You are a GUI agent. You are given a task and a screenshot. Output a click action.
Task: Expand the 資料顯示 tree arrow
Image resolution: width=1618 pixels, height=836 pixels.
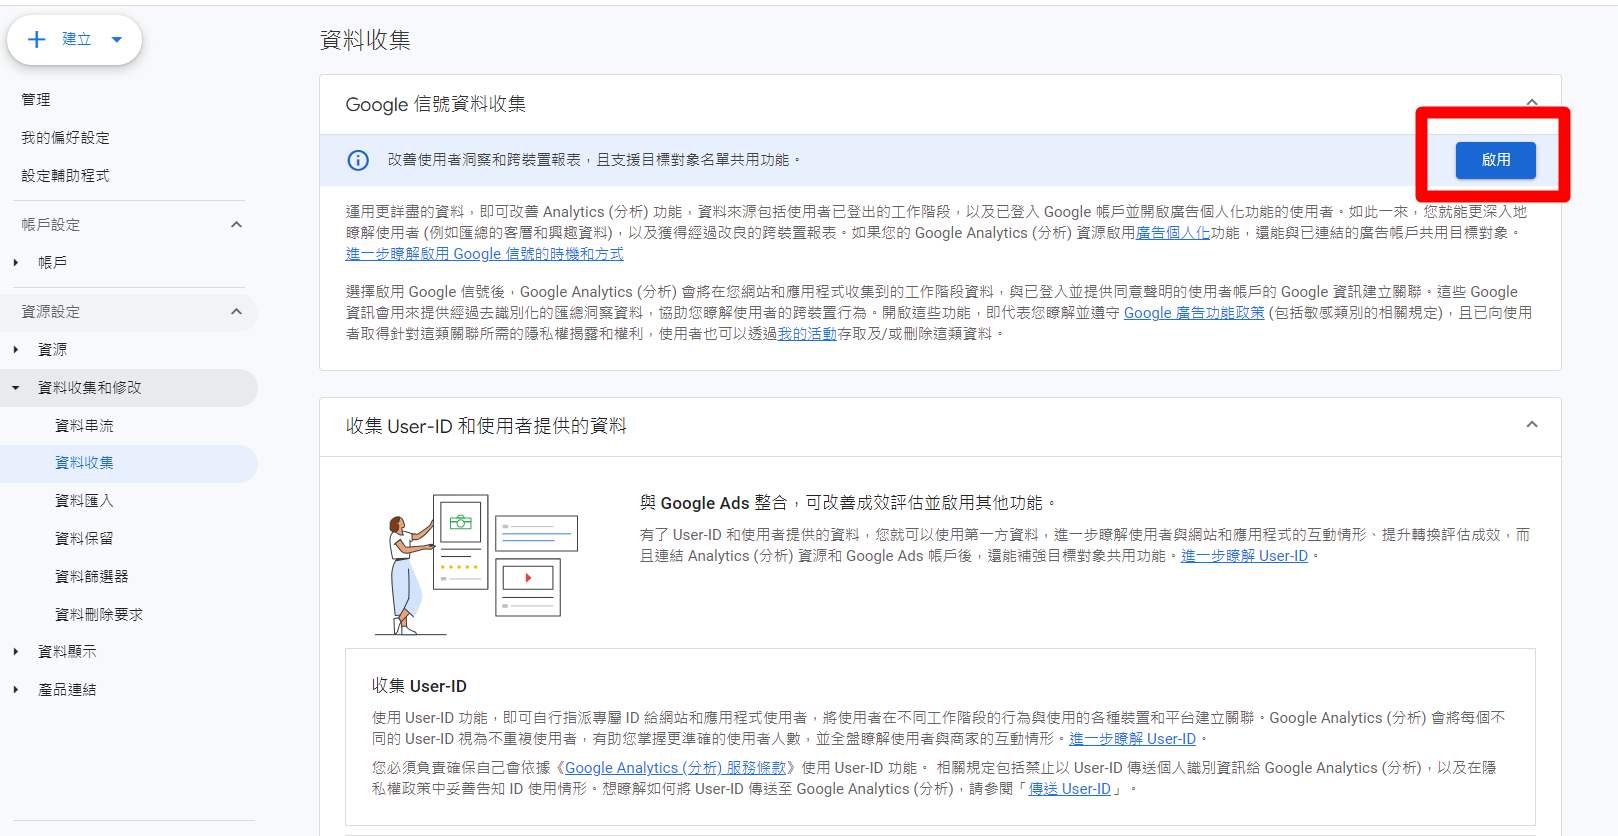pos(16,652)
